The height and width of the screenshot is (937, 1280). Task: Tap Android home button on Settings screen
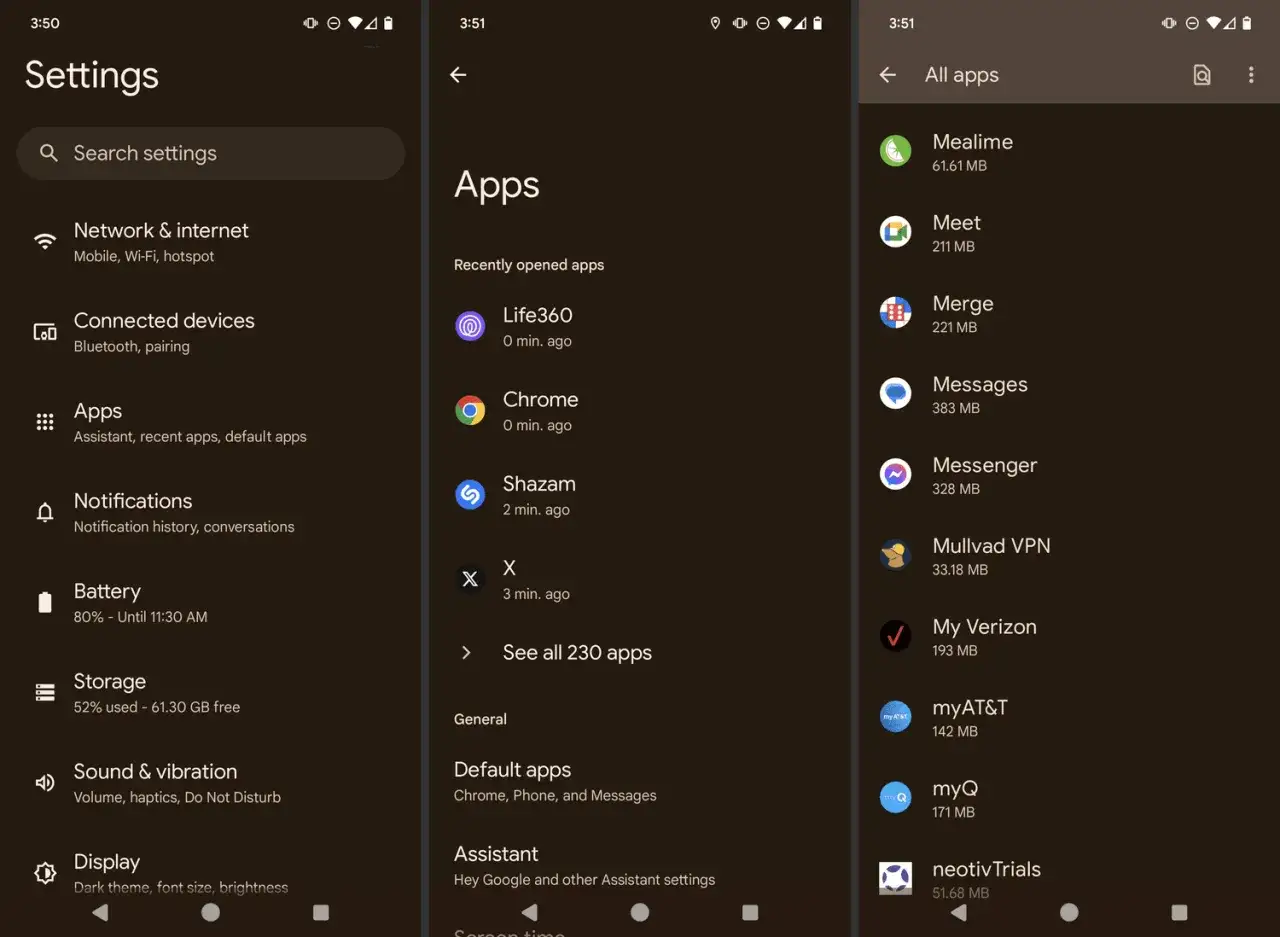(210, 912)
